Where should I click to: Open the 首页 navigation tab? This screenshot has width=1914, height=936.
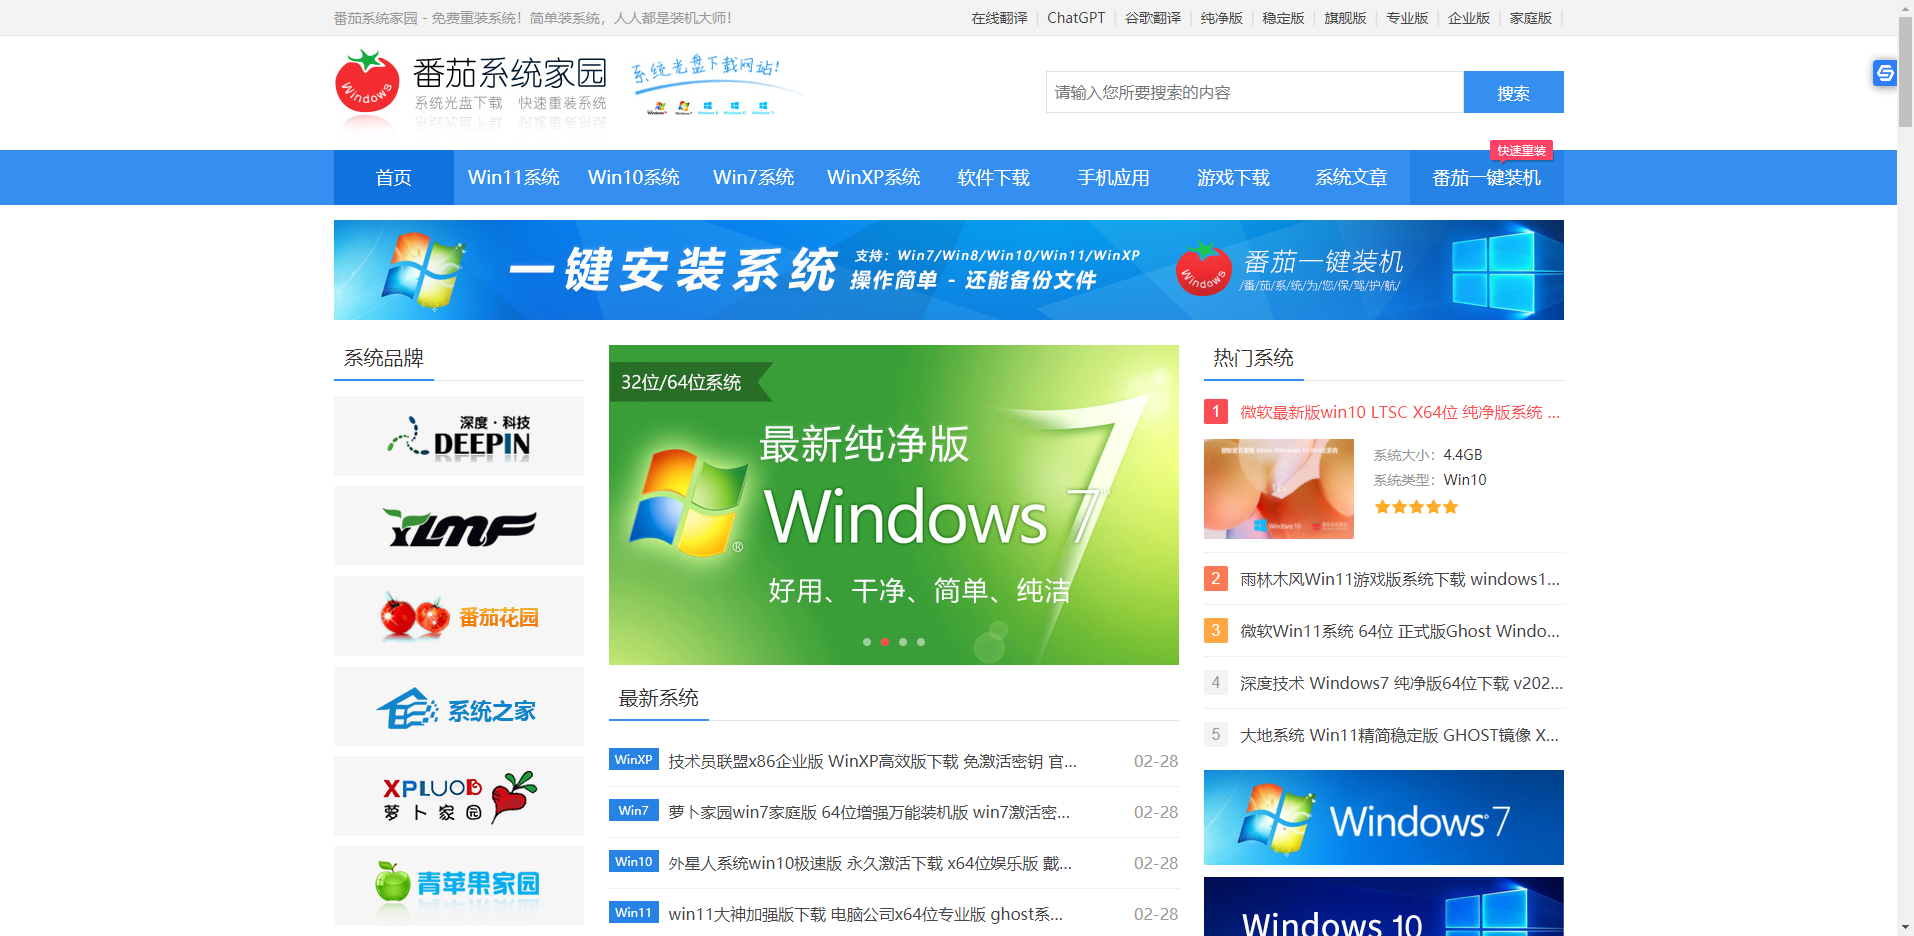point(394,178)
